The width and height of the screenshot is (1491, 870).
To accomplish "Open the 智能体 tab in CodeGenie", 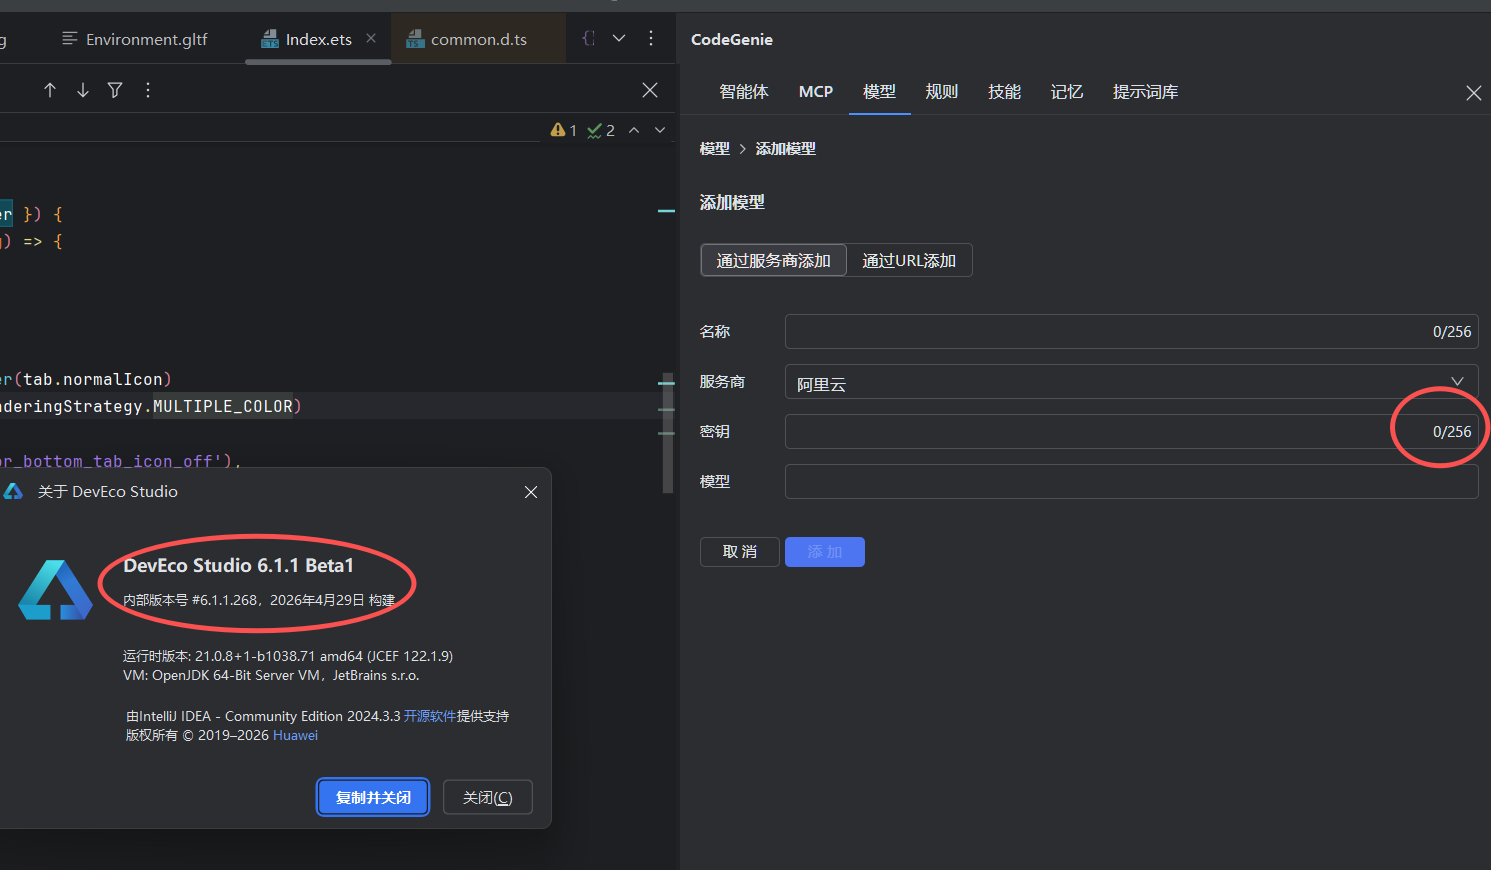I will click(744, 92).
